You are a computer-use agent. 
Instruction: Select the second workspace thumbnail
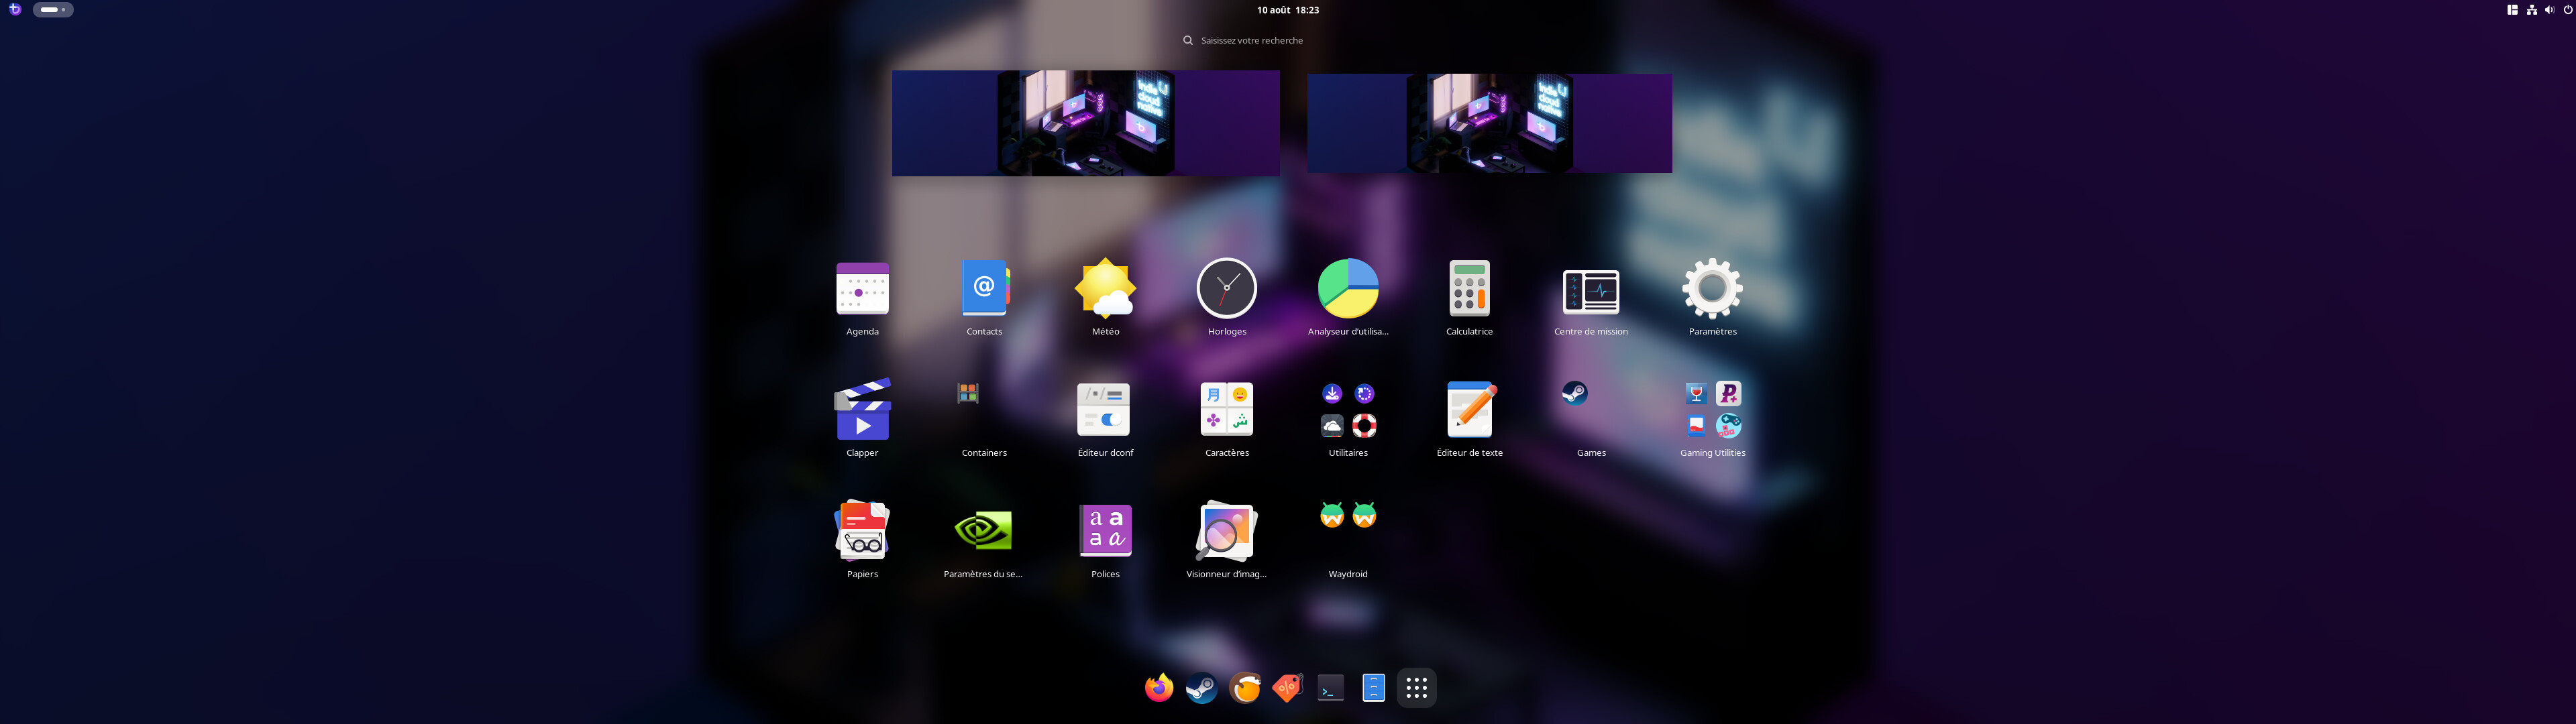pyautogui.click(x=1489, y=123)
